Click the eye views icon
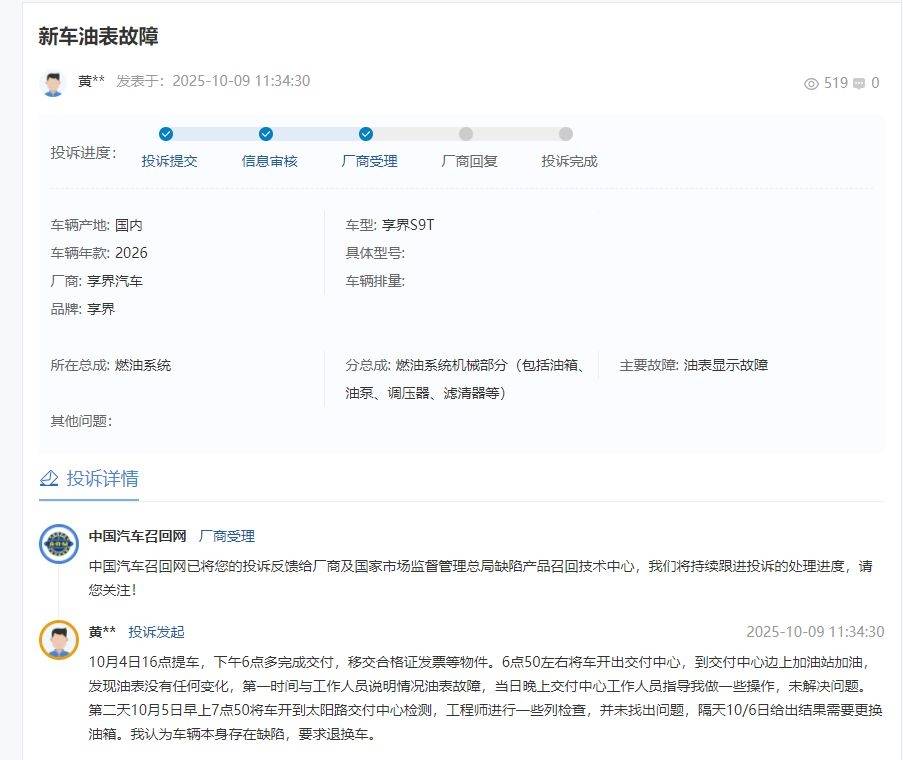 tap(811, 84)
